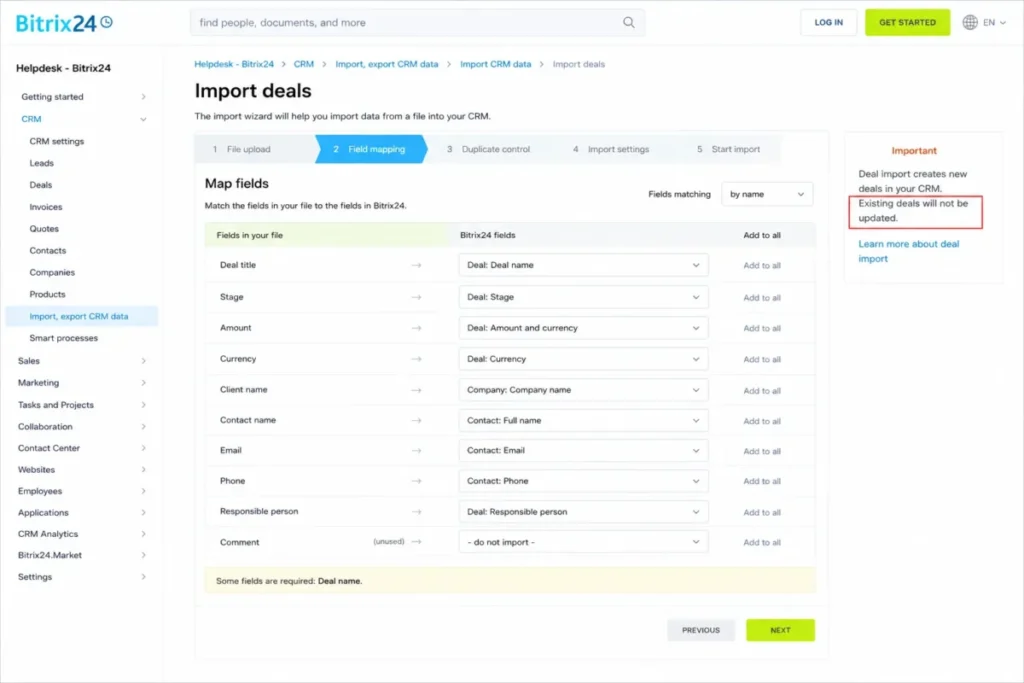The image size is (1024, 683).
Task: Click Add to all for Stage row
Action: point(761,298)
